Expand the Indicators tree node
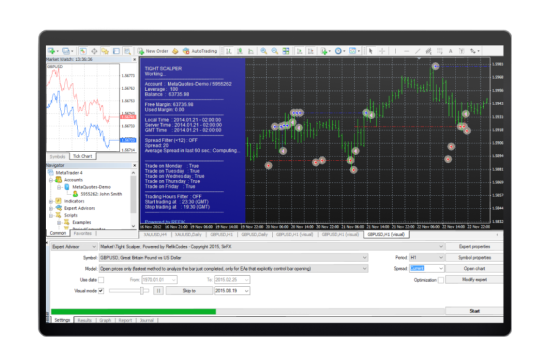Viewport: 547px width, 361px height. click(x=51, y=201)
